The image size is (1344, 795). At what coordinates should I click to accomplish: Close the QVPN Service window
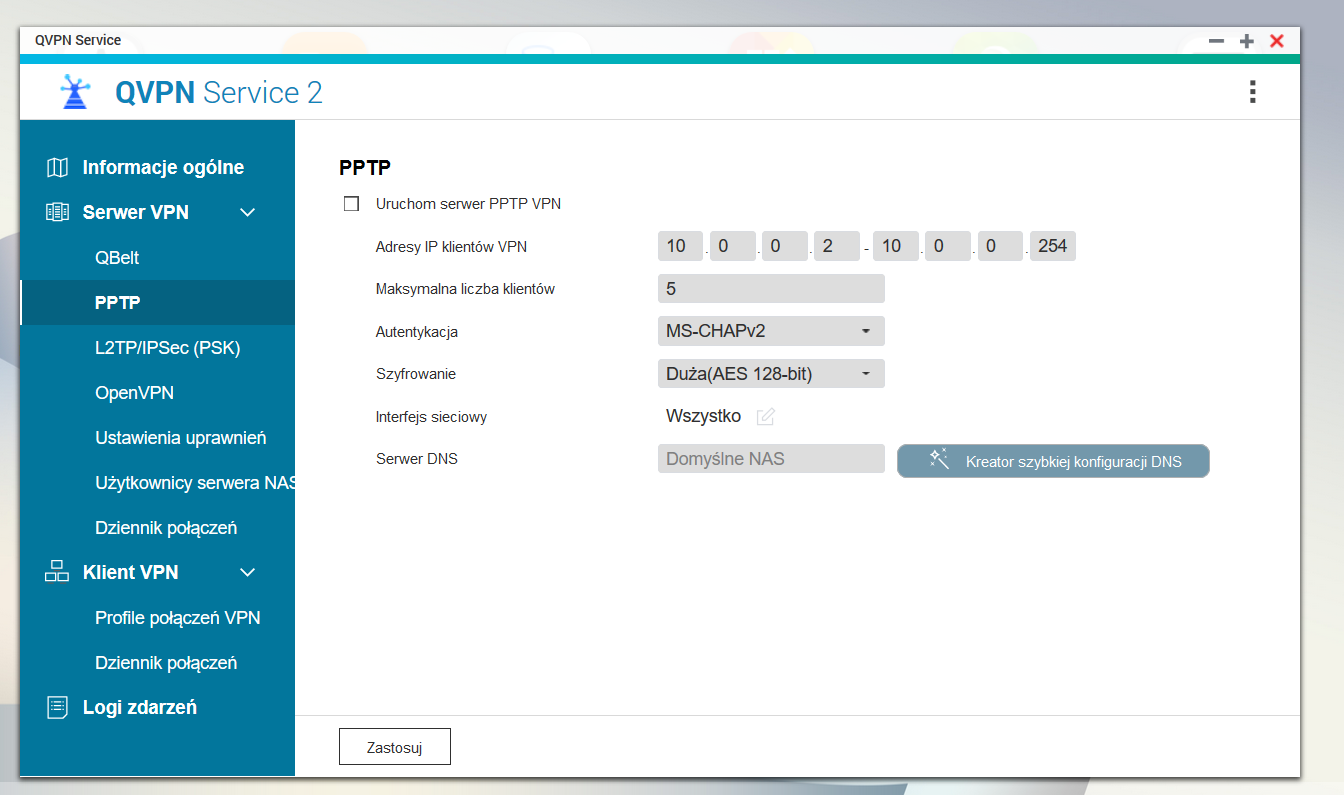tap(1276, 41)
